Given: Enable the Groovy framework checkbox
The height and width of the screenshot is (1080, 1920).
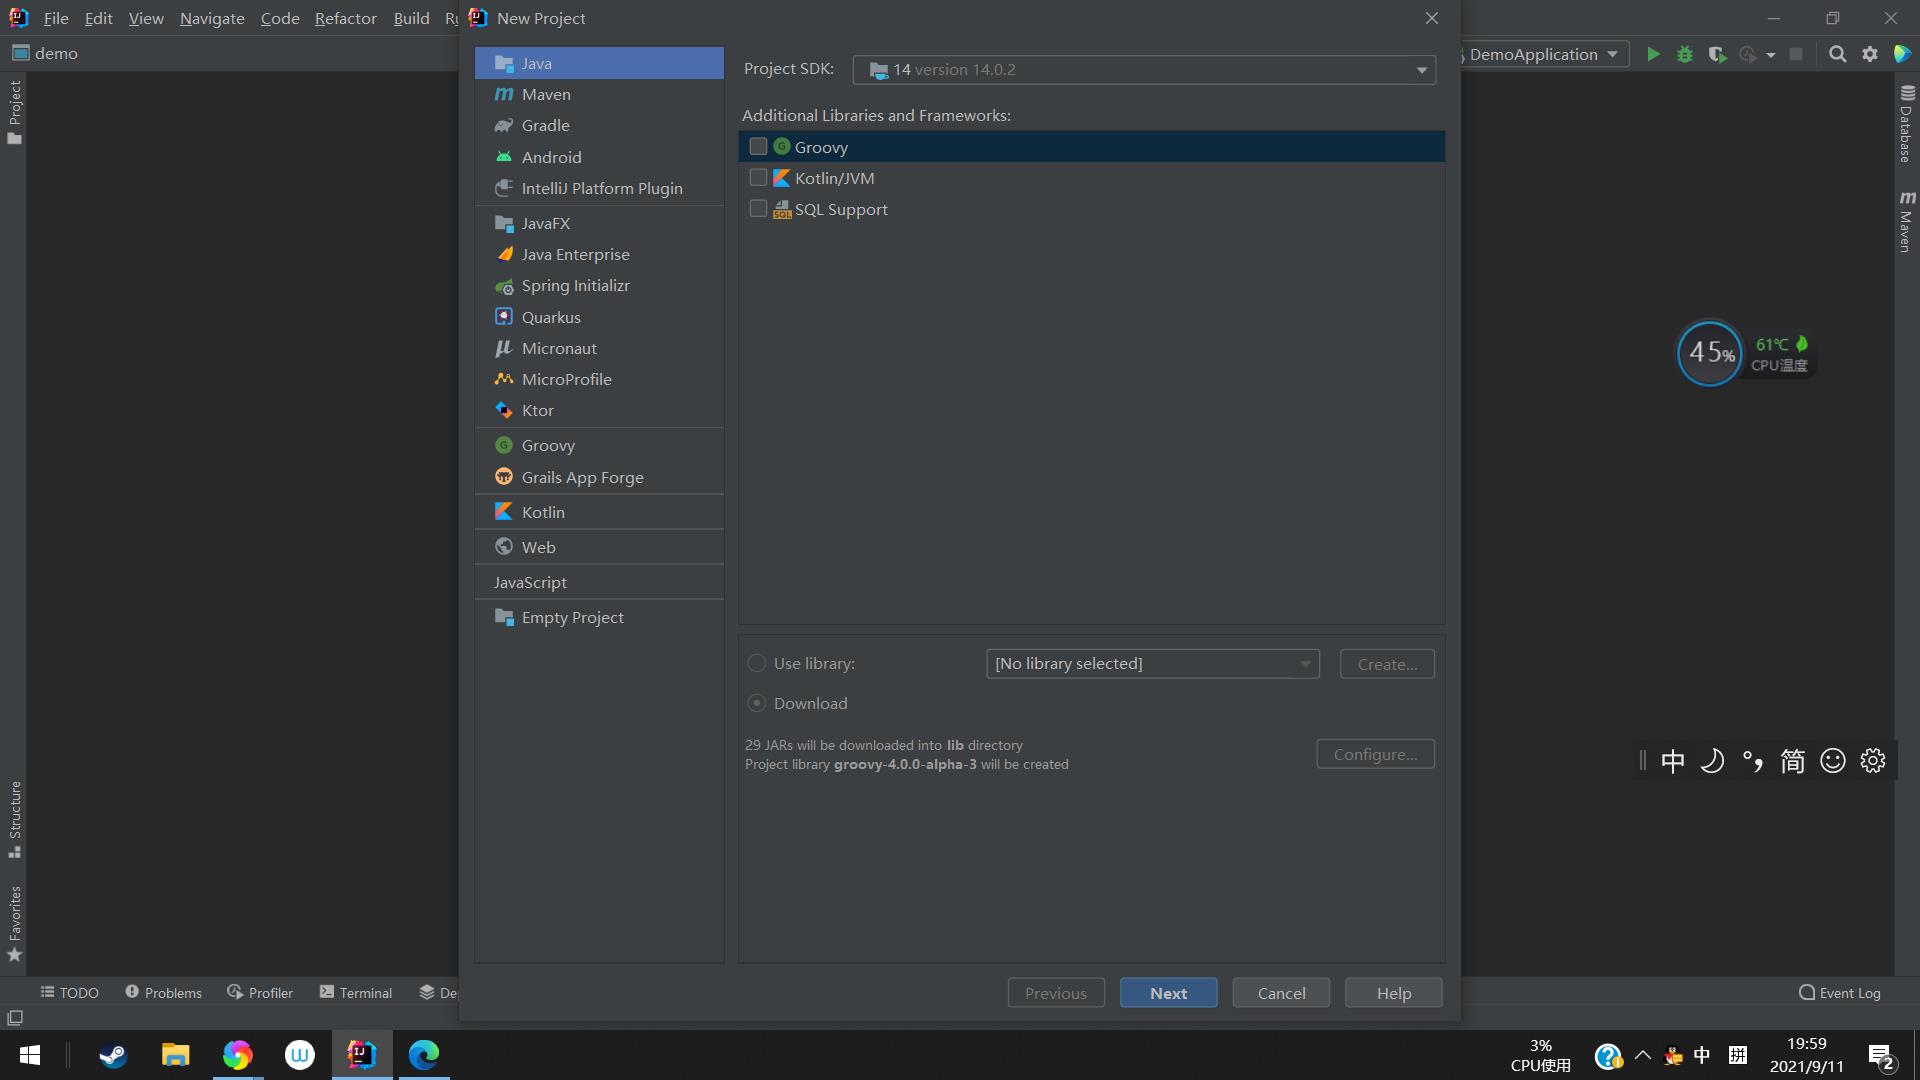Looking at the screenshot, I should 758,147.
